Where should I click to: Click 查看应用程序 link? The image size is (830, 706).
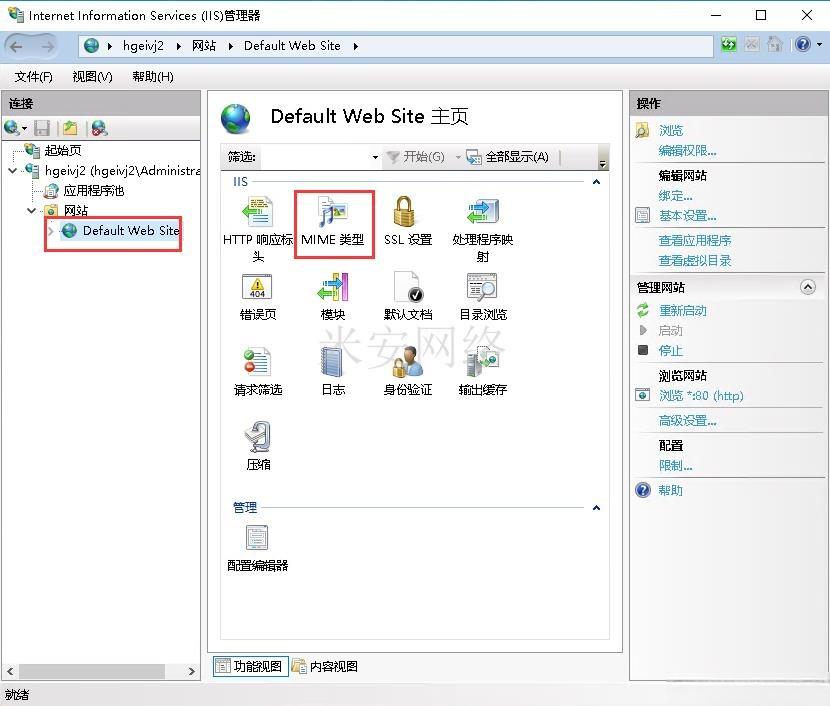(x=694, y=240)
